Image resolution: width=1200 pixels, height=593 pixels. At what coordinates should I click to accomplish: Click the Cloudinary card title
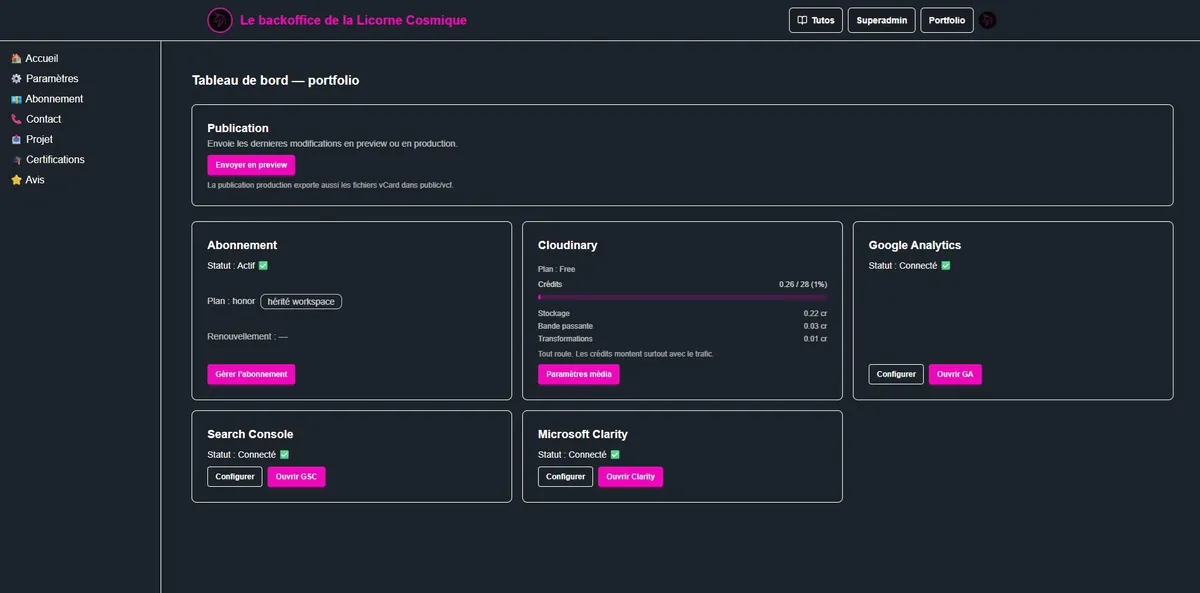(x=567, y=245)
